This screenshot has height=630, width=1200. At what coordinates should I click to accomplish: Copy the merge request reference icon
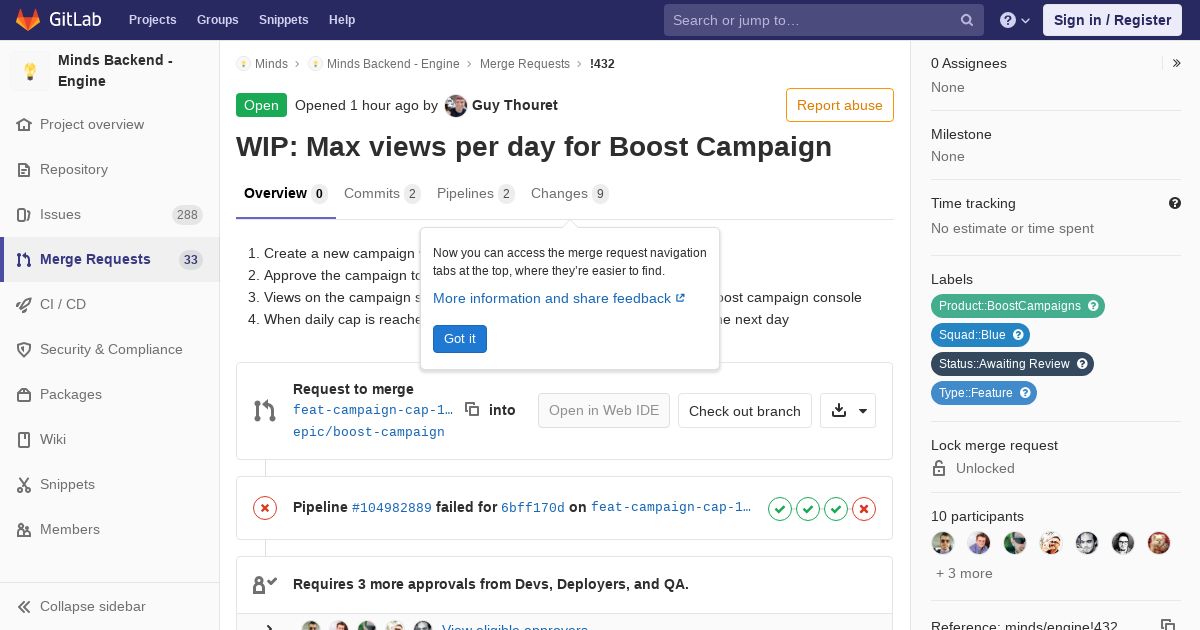1167,626
